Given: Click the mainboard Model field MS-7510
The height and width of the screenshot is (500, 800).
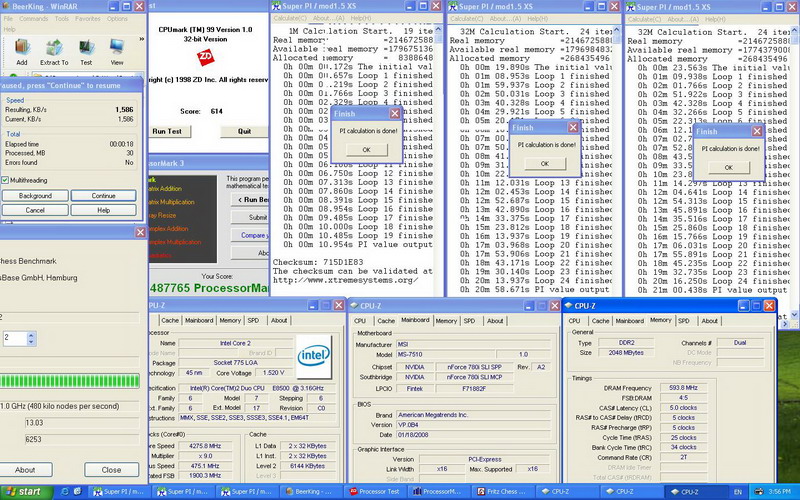Looking at the screenshot, I should [445, 355].
